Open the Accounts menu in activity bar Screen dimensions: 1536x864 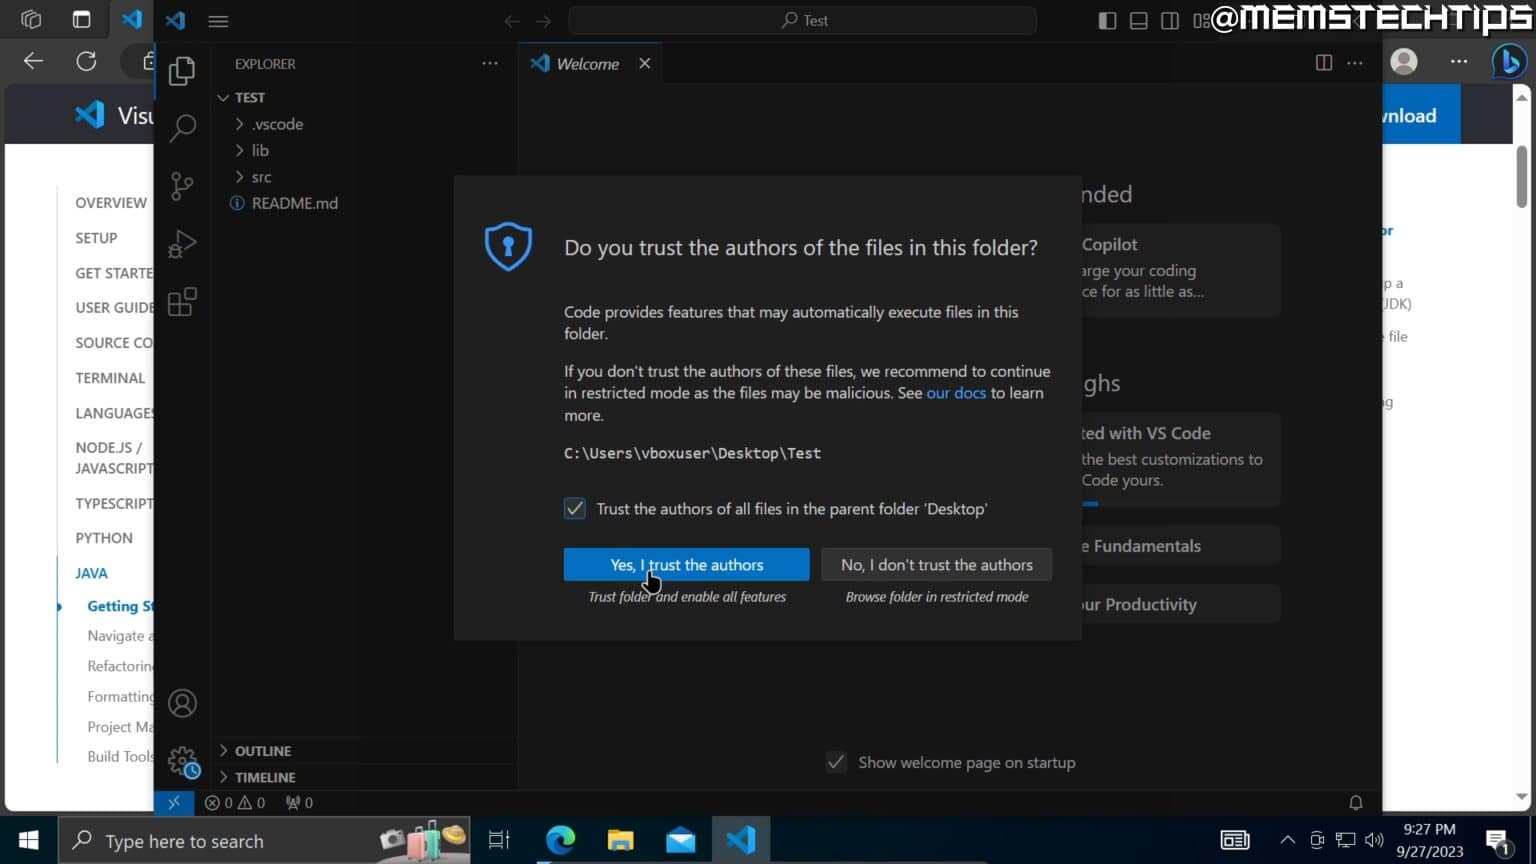[182, 703]
